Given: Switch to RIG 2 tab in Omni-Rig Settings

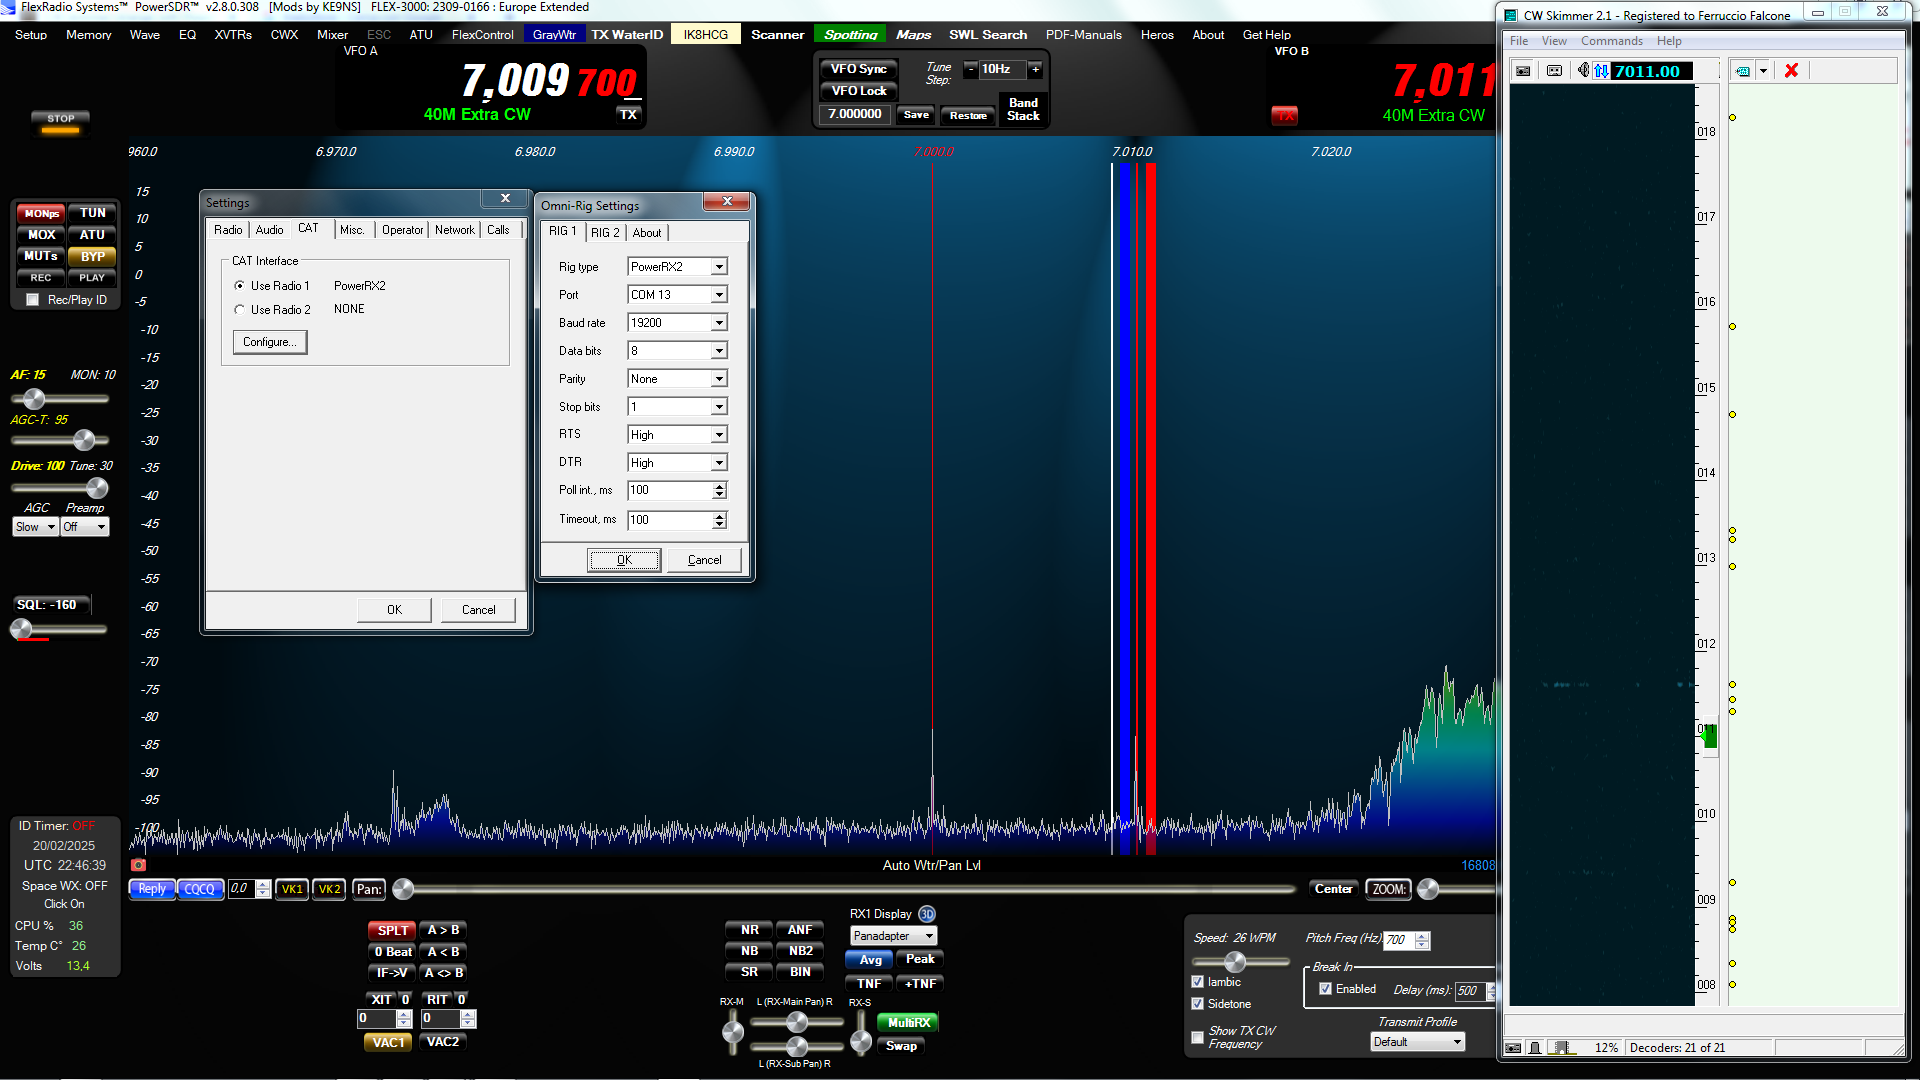Looking at the screenshot, I should pyautogui.click(x=605, y=233).
